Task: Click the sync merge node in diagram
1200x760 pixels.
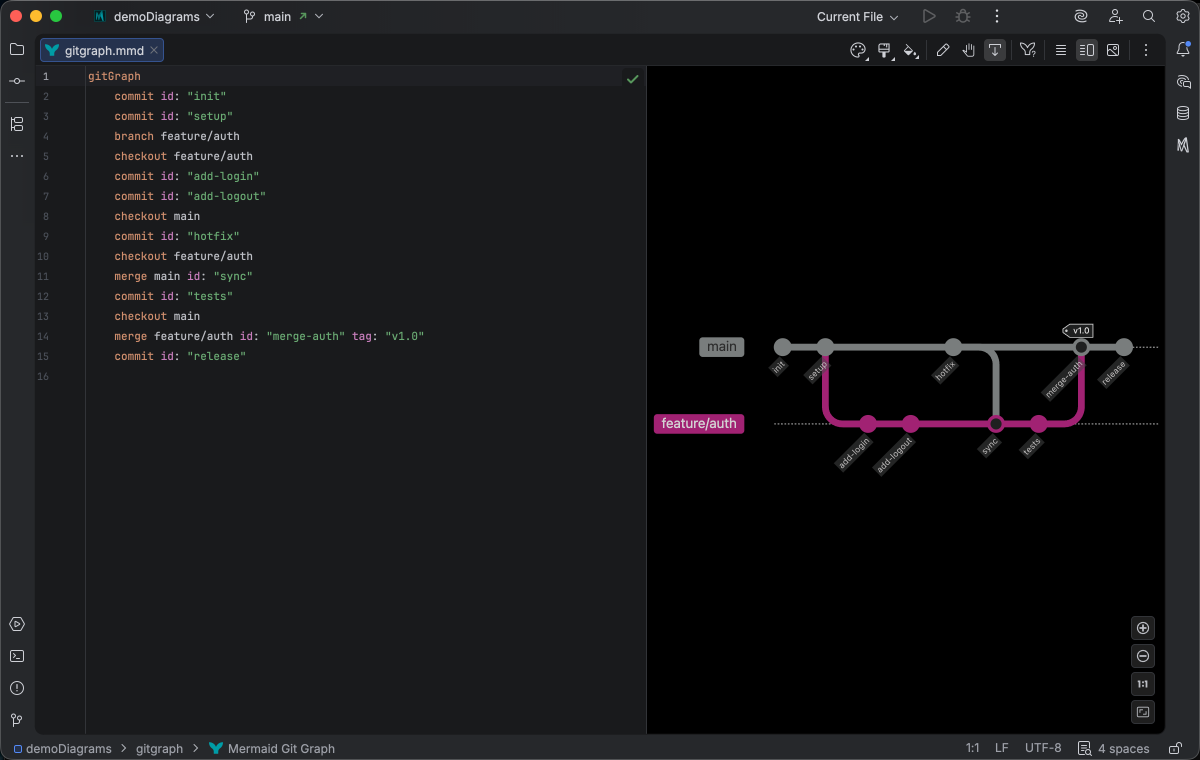Action: [995, 424]
